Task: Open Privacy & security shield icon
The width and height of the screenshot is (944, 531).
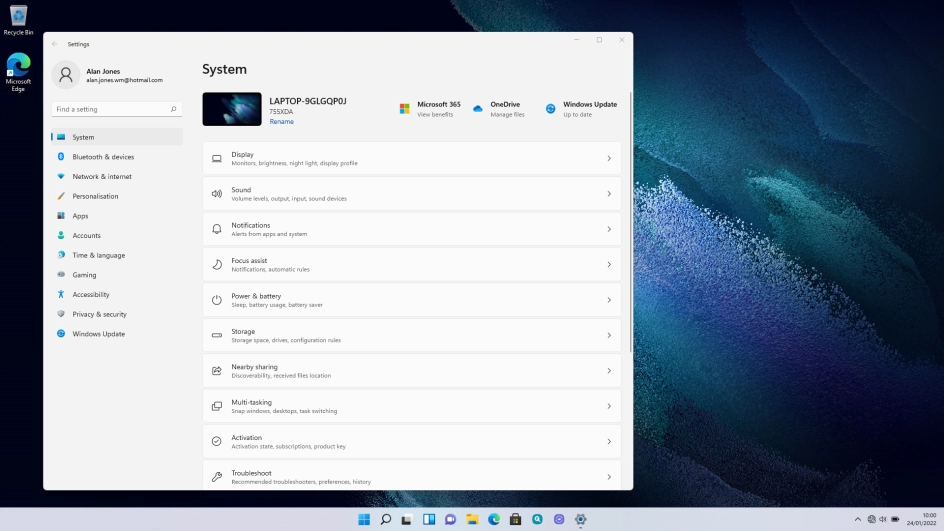Action: tap(61, 314)
